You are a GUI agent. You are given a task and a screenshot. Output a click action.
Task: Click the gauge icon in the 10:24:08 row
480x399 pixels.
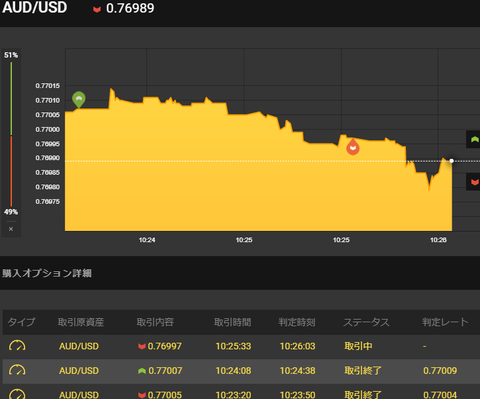pos(17,370)
